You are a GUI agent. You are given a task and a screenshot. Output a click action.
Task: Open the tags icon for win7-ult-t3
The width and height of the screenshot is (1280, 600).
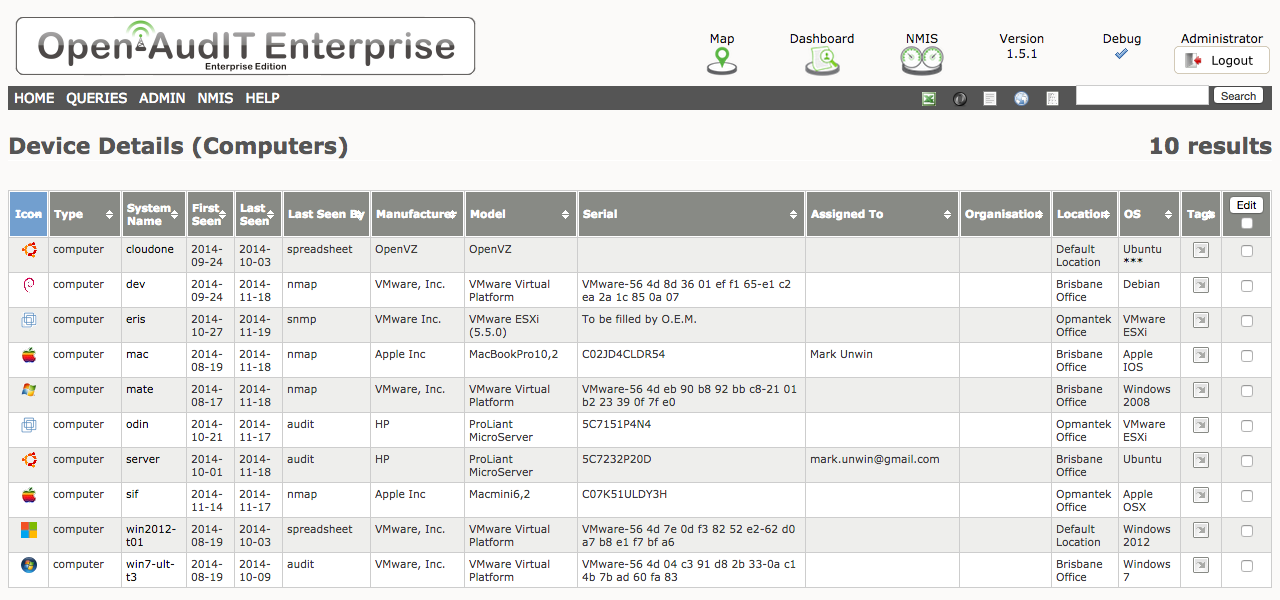coord(1201,565)
